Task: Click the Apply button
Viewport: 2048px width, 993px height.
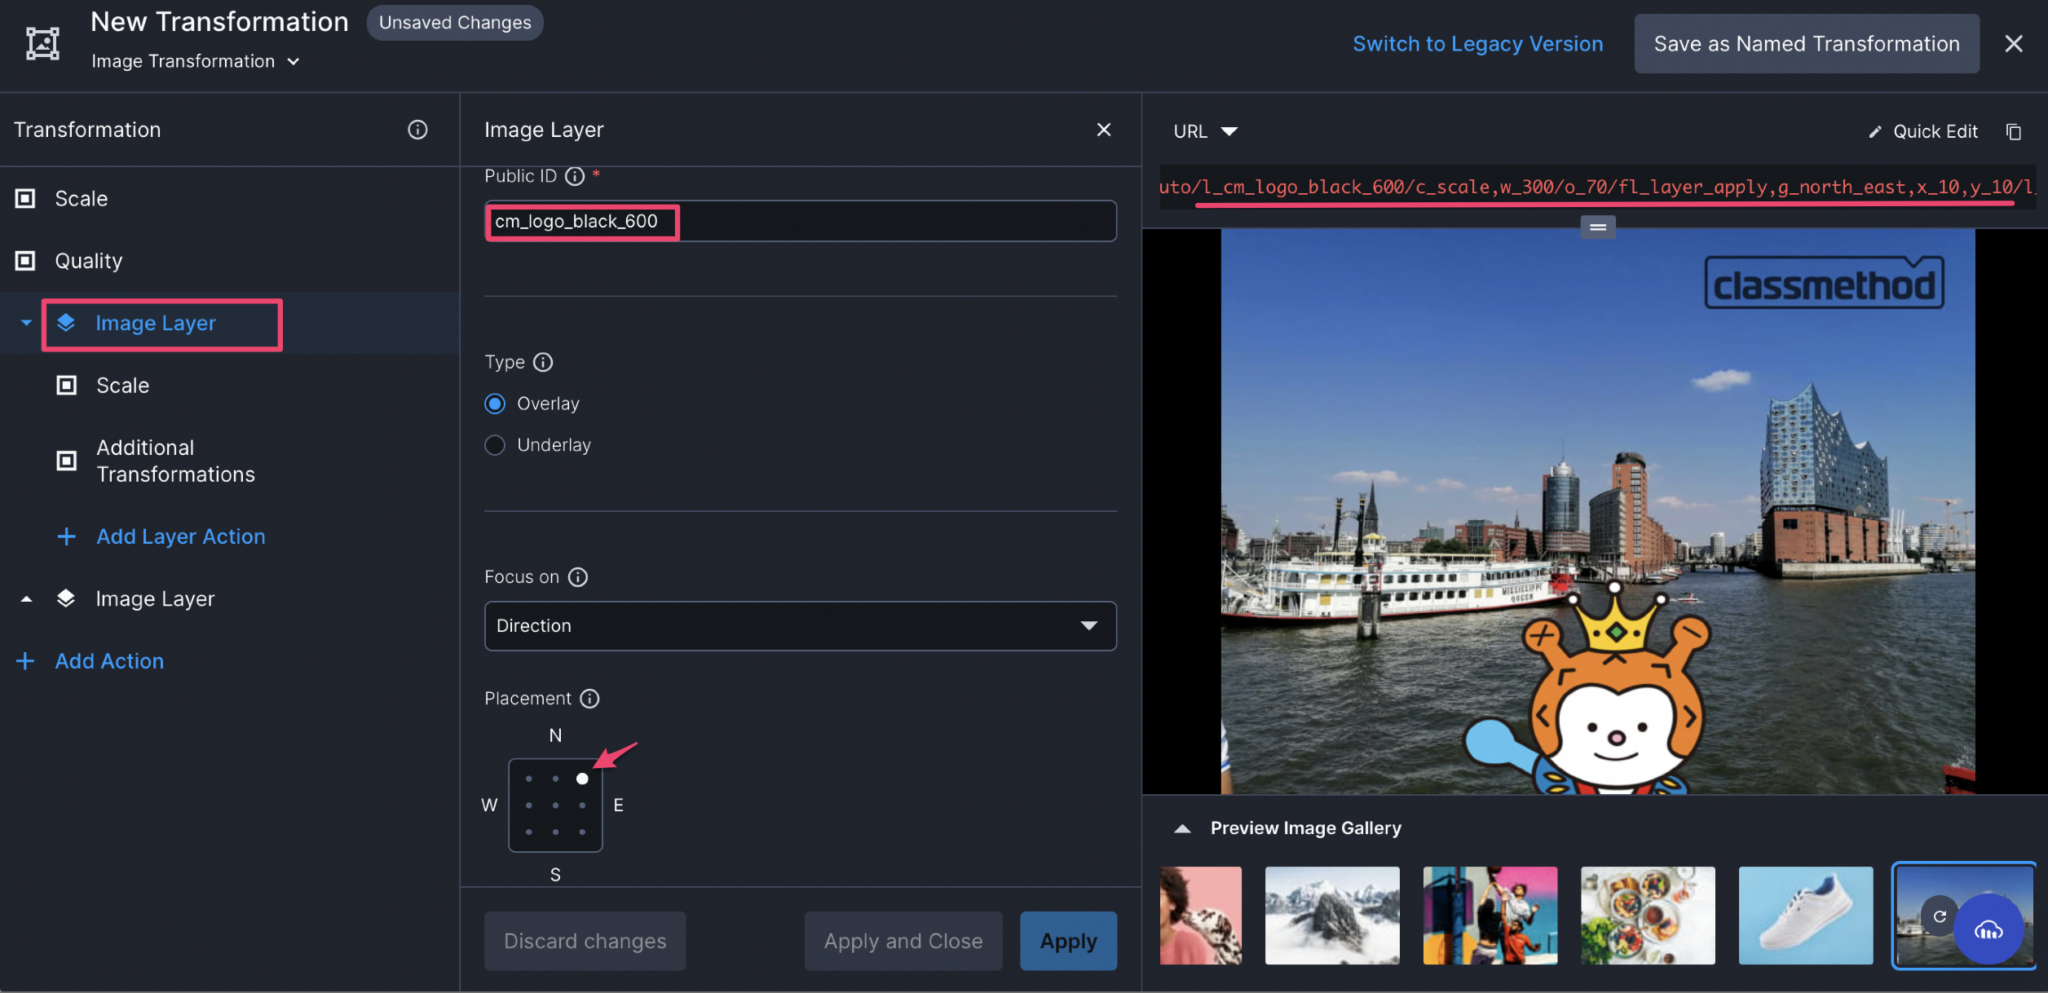Action: 1067,940
